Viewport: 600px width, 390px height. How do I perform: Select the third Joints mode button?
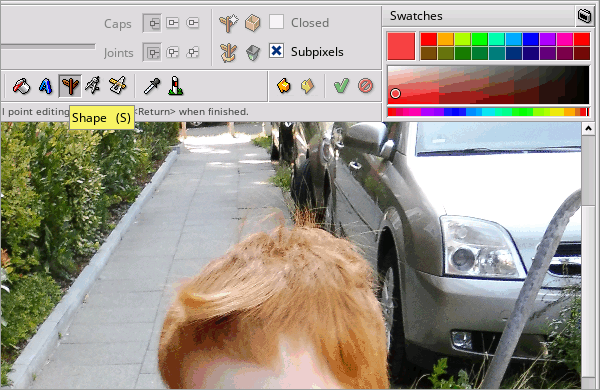192,52
